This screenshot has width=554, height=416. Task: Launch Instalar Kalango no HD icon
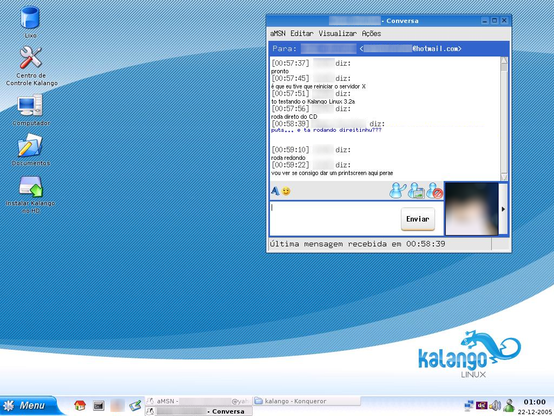[x=31, y=195]
